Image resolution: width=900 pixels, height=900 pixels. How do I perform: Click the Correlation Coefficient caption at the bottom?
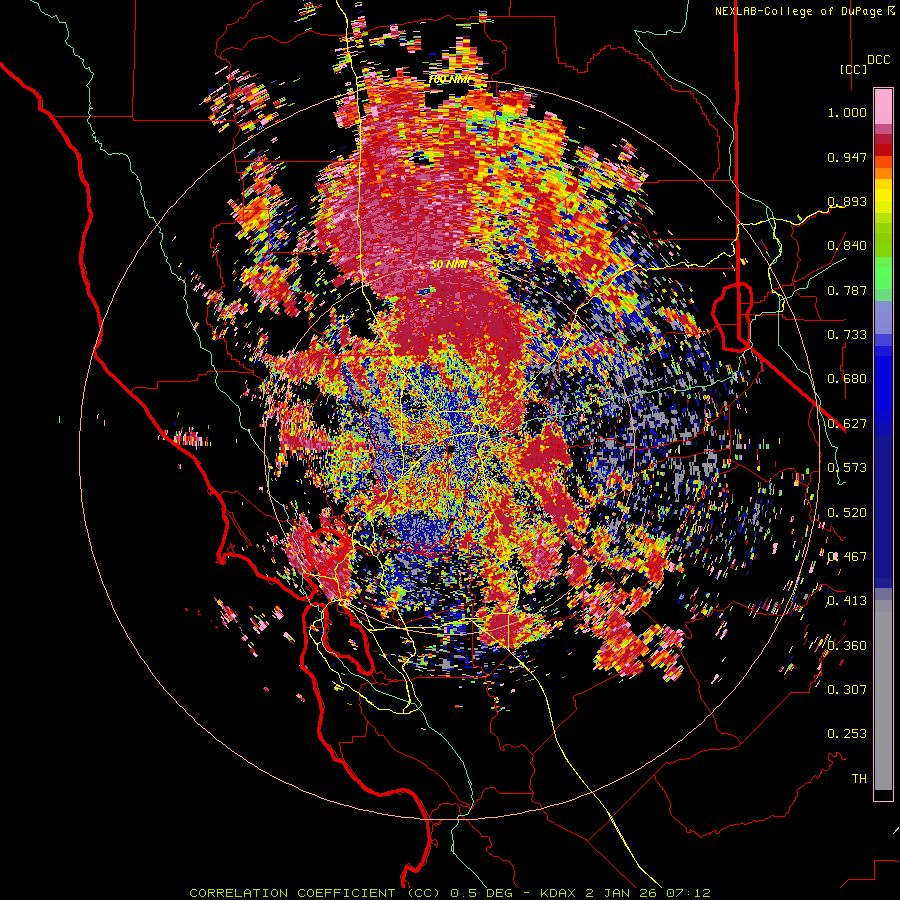tap(449, 893)
